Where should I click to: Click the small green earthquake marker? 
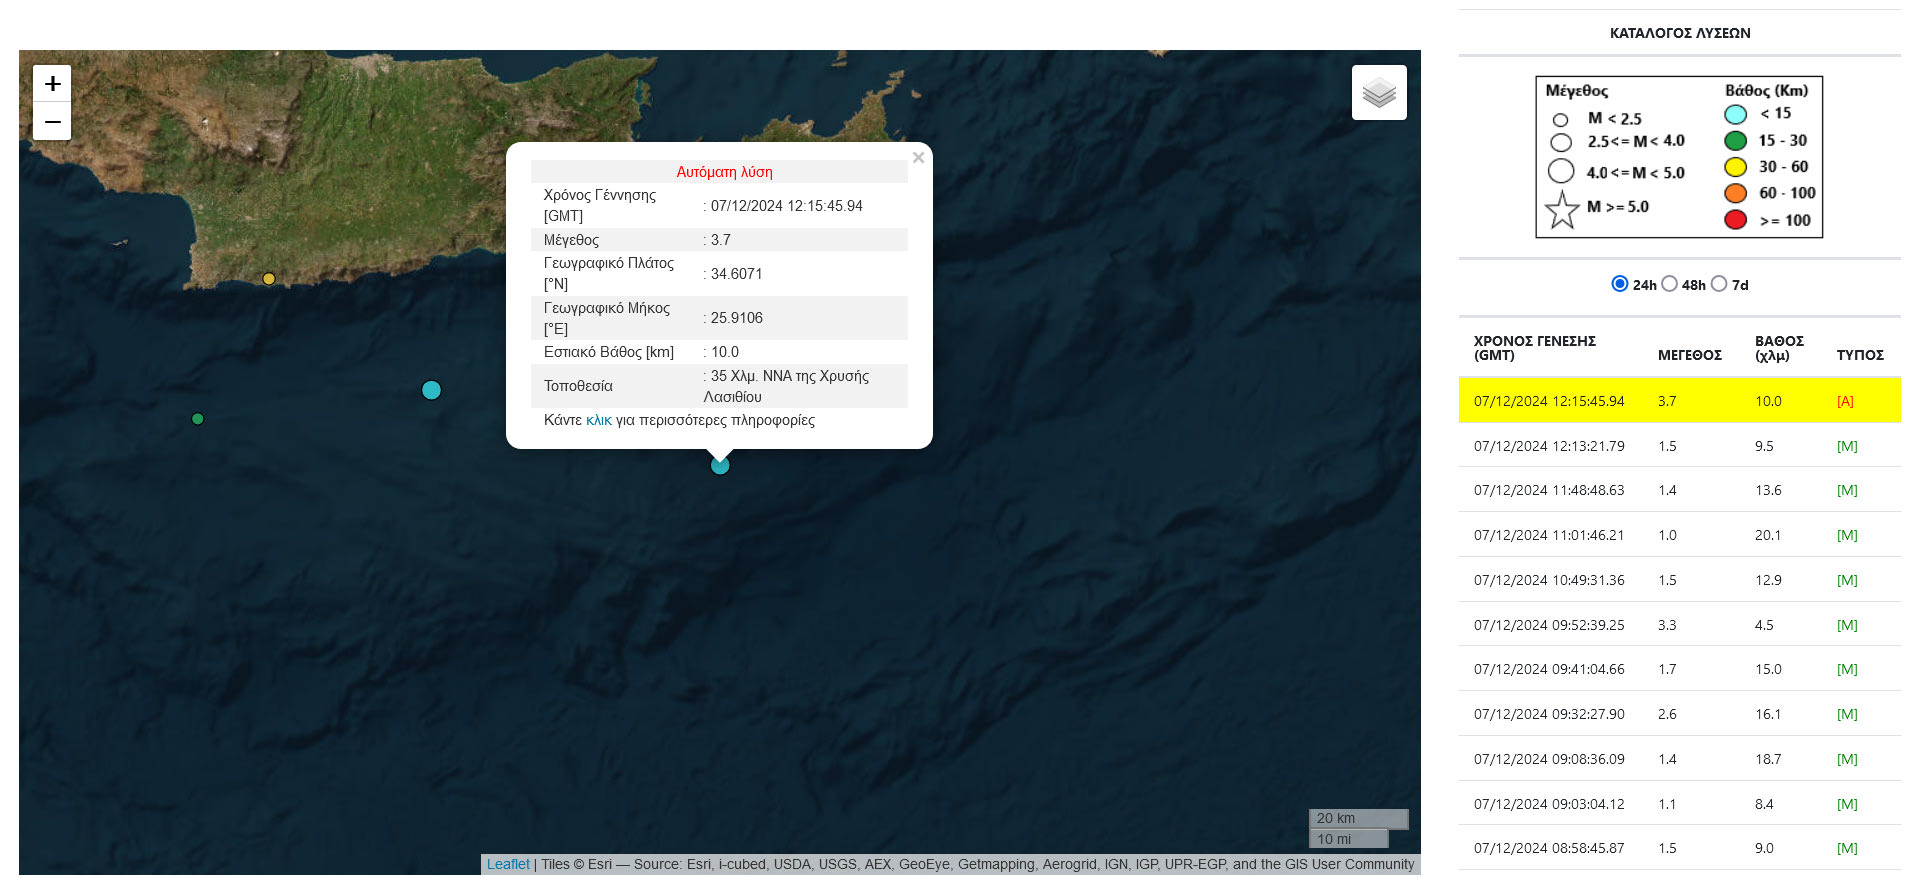(197, 419)
